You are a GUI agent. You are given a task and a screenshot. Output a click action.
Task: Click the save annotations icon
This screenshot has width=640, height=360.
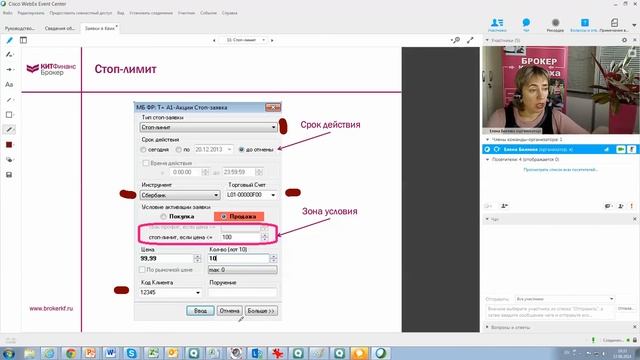pyautogui.click(x=9, y=175)
